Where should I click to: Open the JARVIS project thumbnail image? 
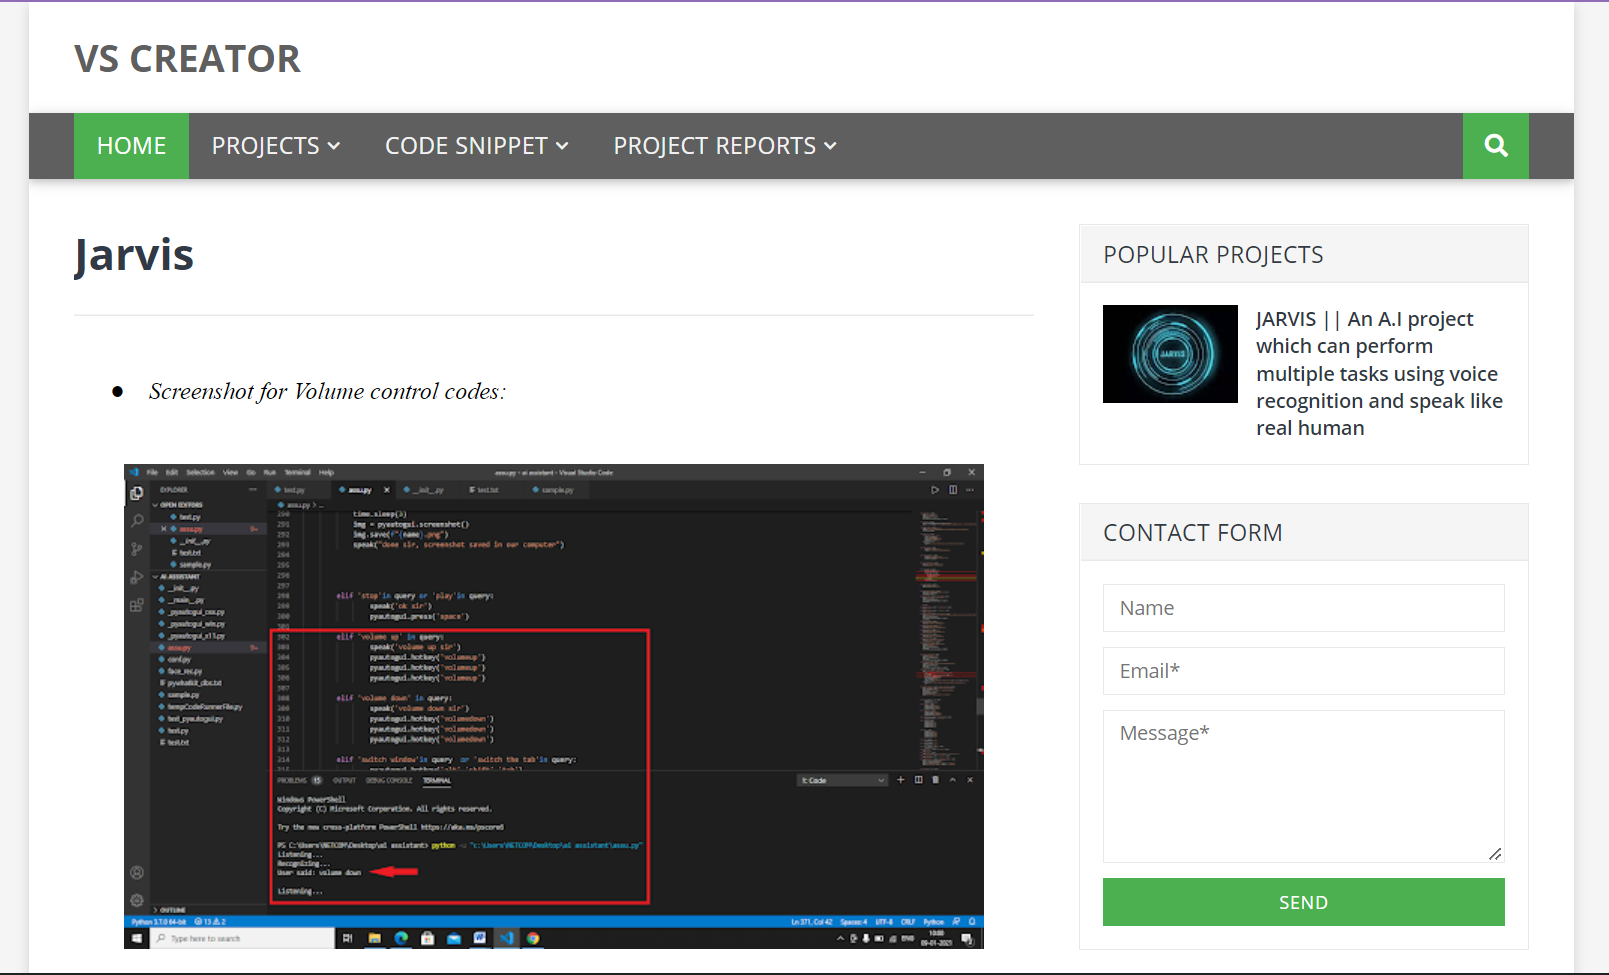(1170, 354)
